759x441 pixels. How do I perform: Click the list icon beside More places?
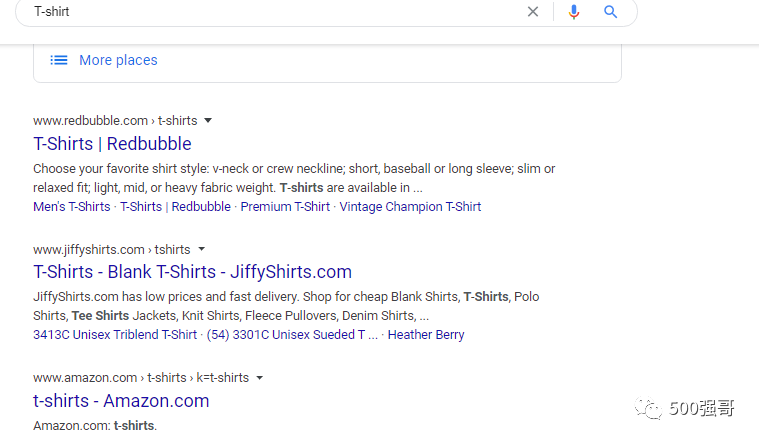[59, 60]
